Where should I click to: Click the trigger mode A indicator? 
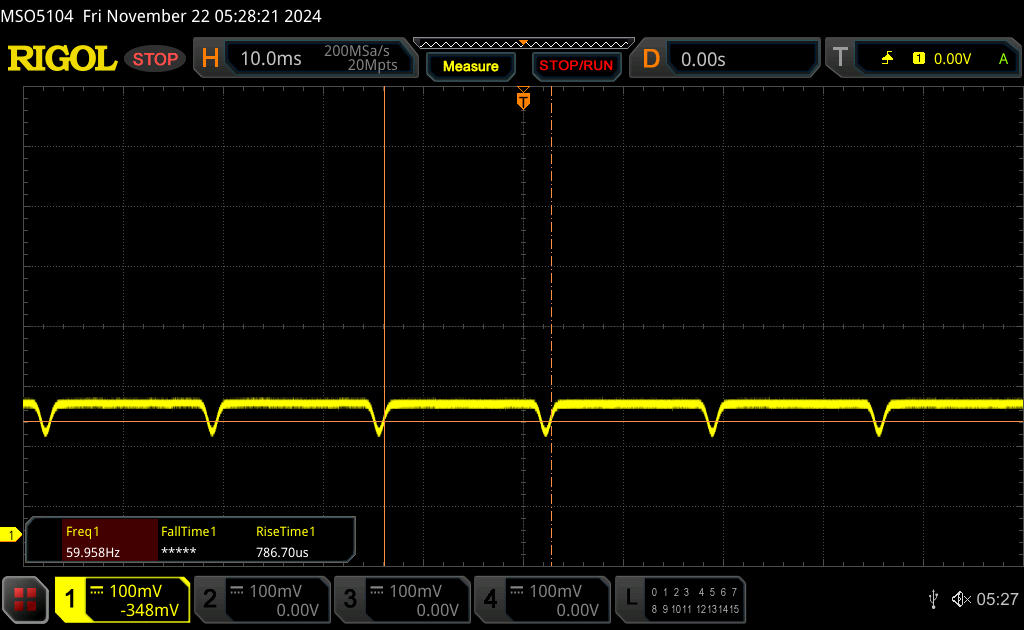[1003, 59]
